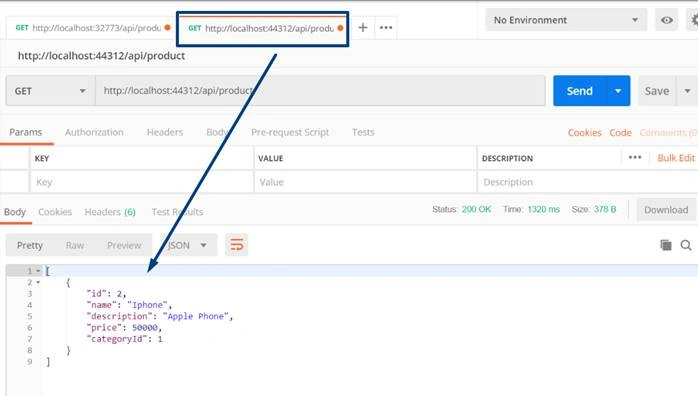Click the "id" key in response
The width and height of the screenshot is (698, 396).
tap(97, 294)
